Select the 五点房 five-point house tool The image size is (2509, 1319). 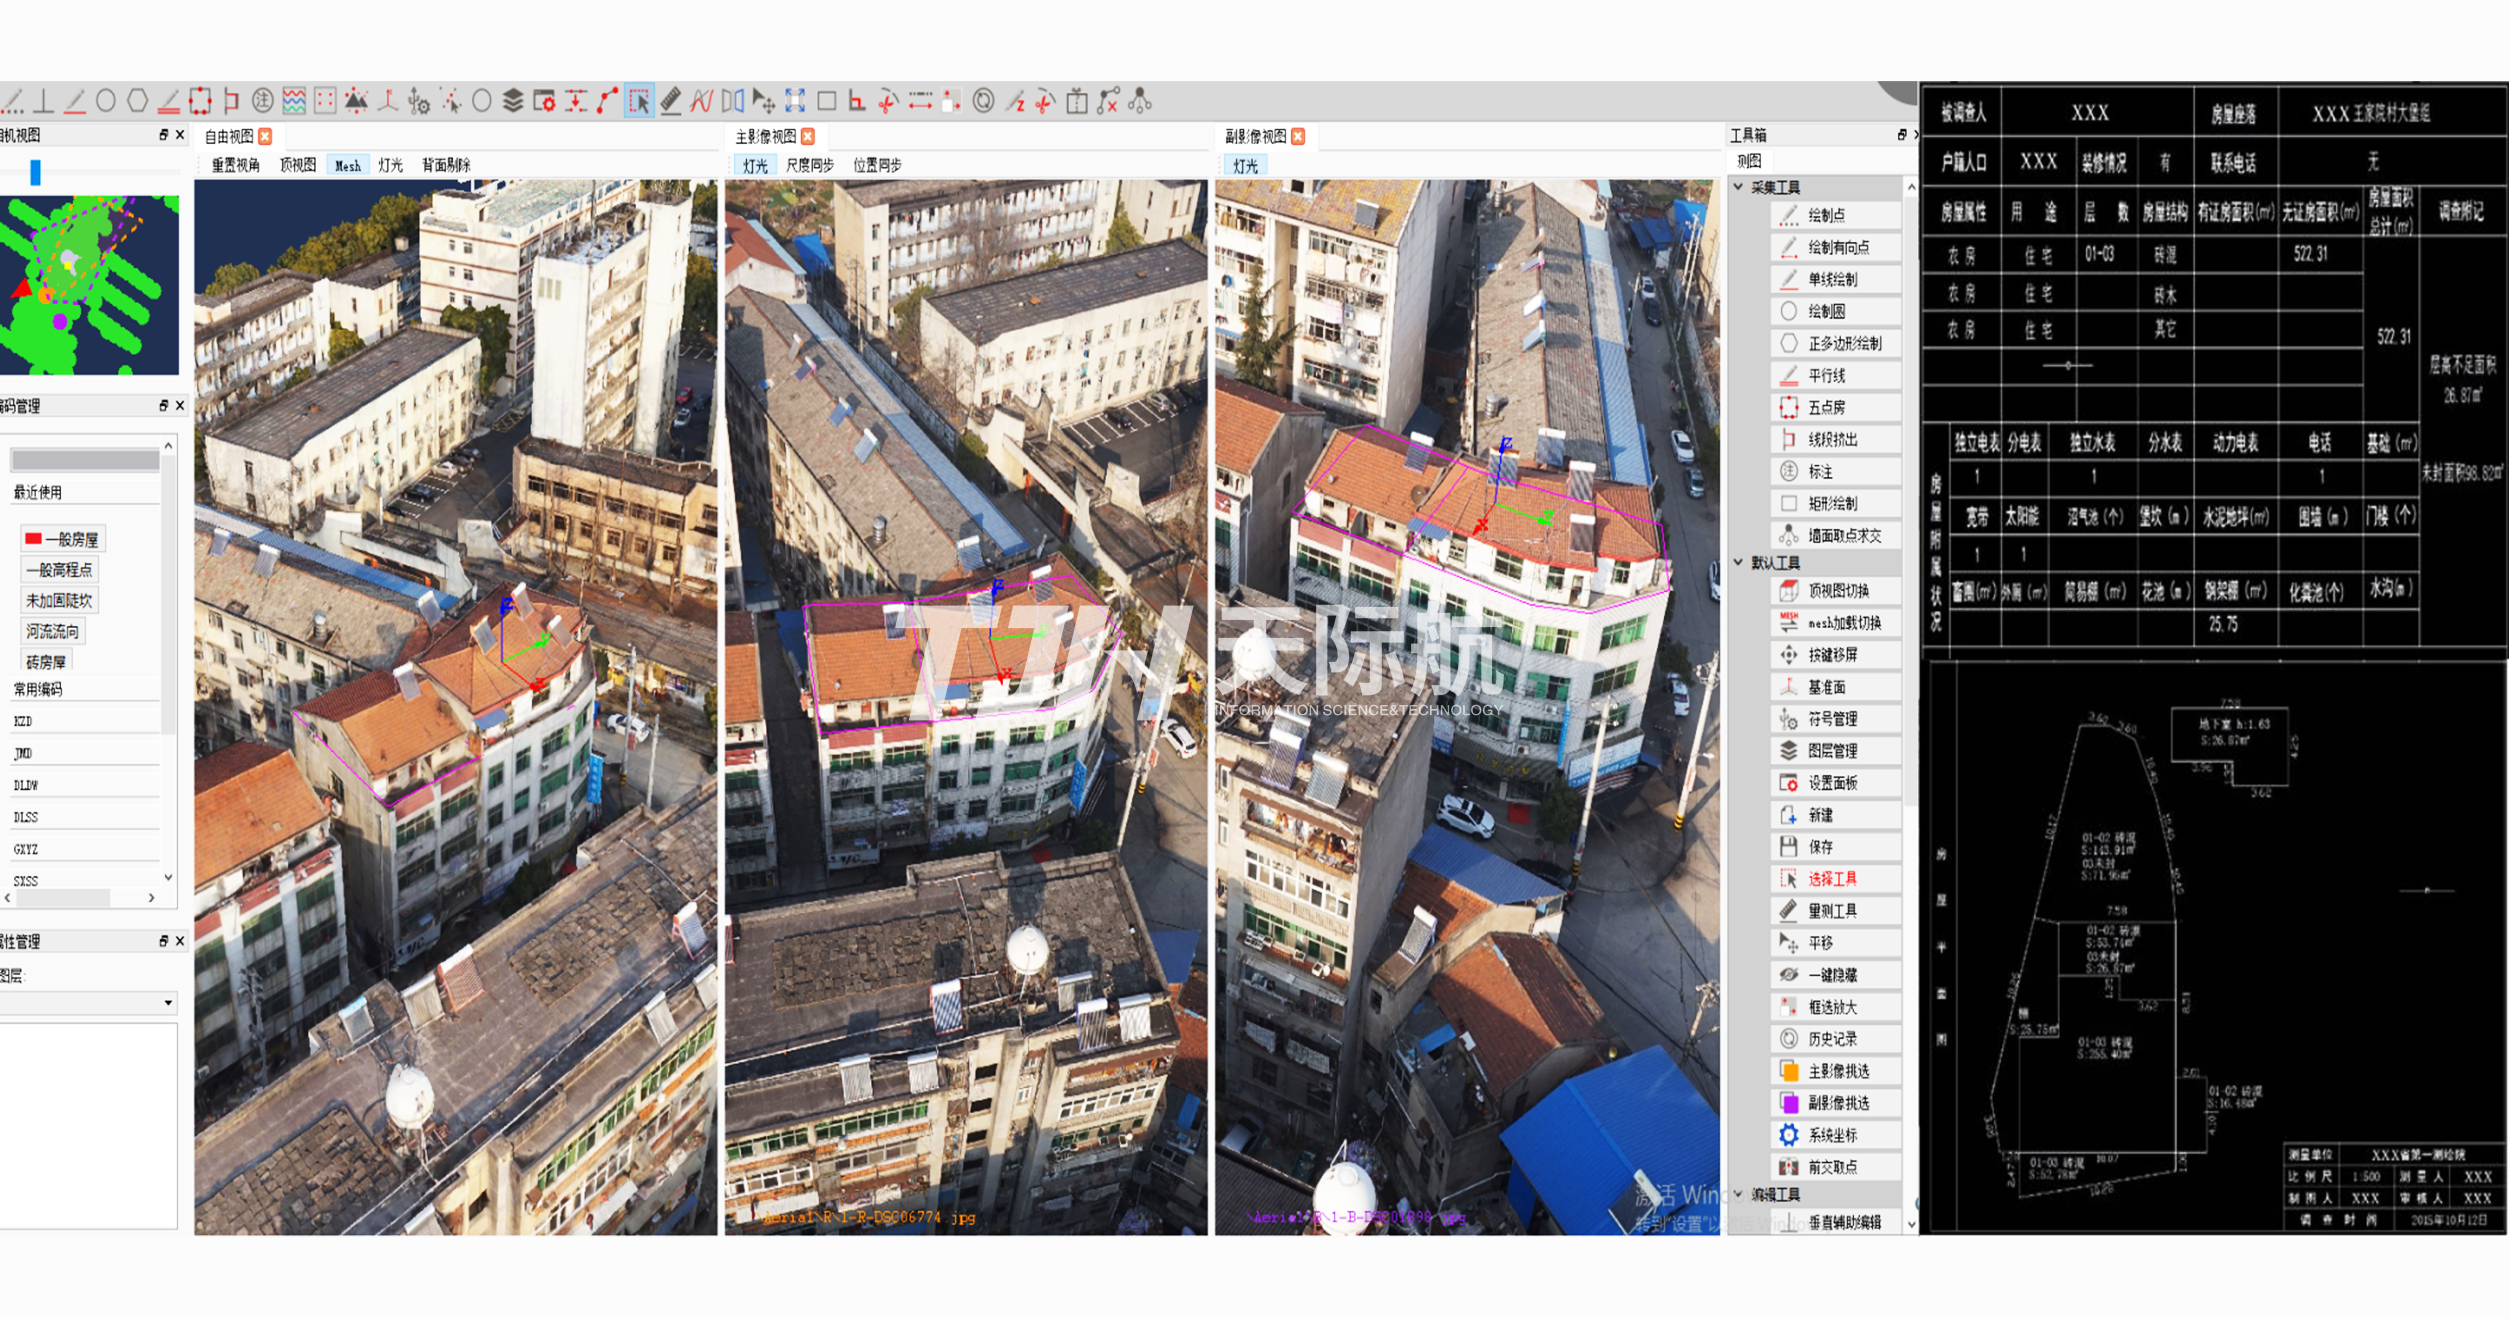[x=1826, y=407]
